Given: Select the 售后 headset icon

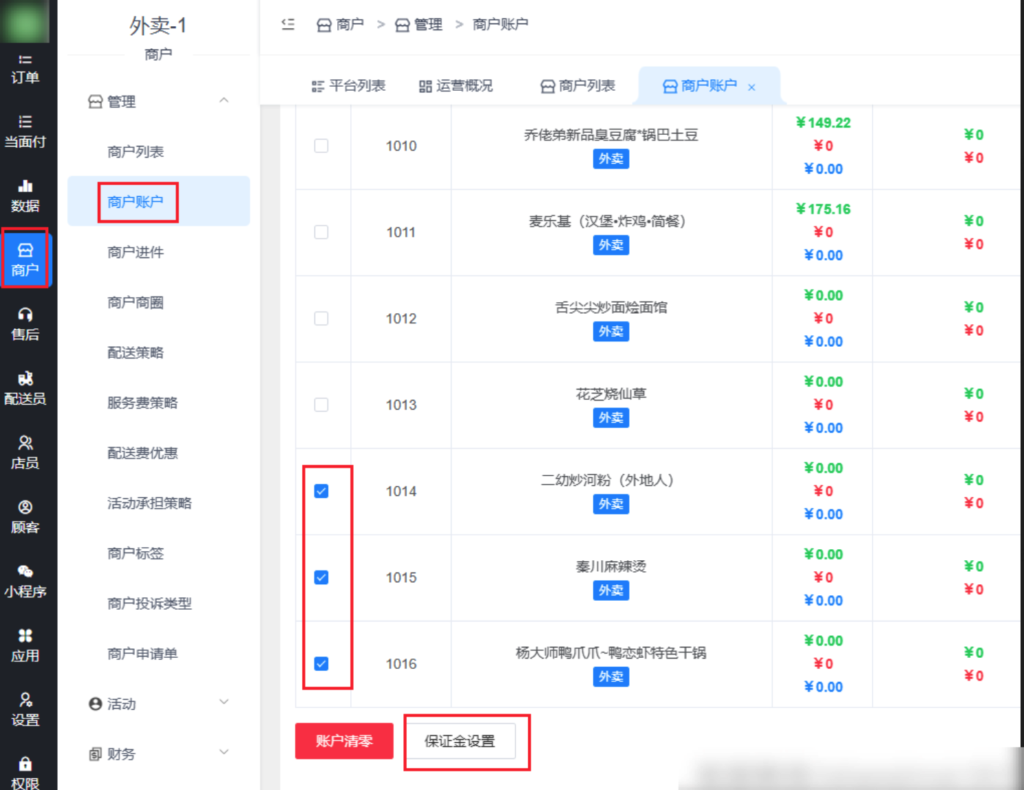Looking at the screenshot, I should pos(25,324).
